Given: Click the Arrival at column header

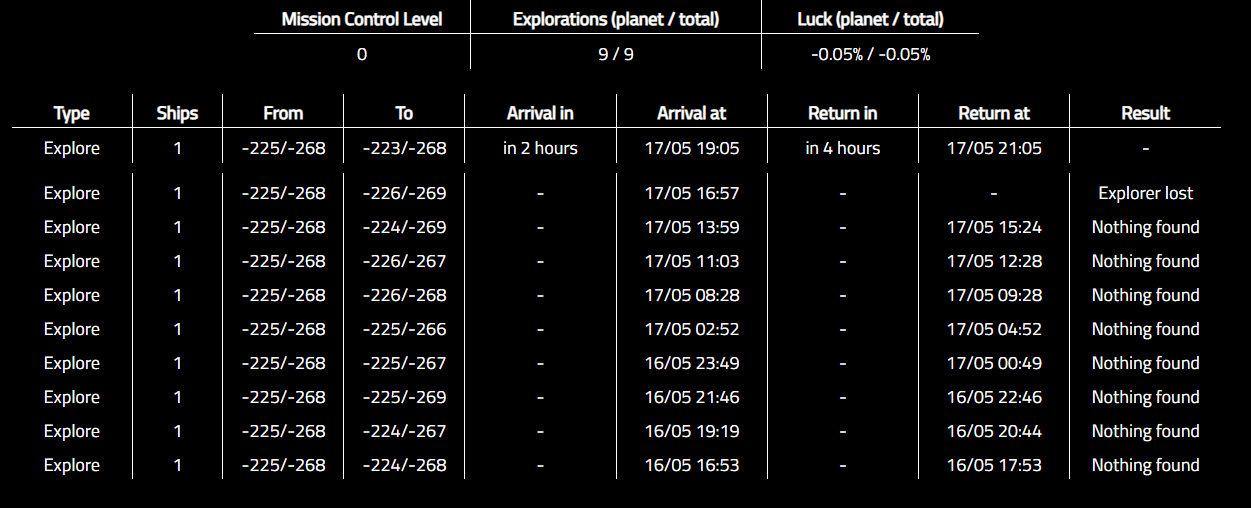Looking at the screenshot, I should pos(692,113).
